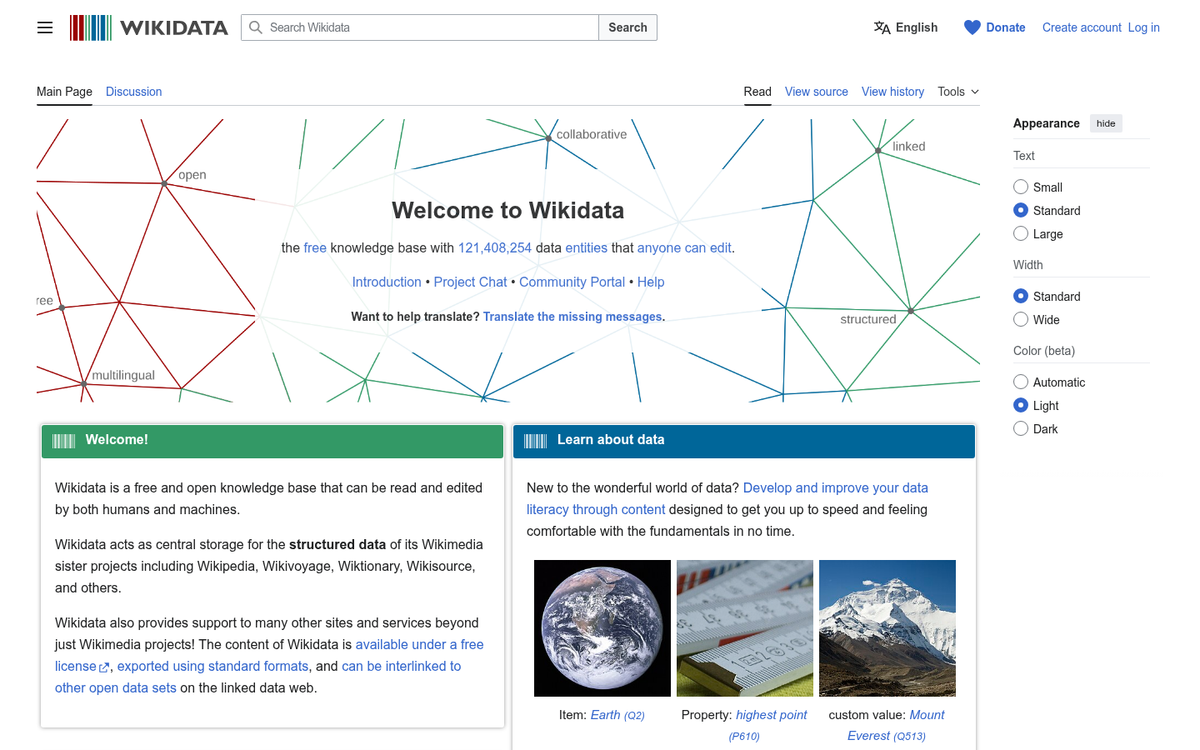Click the 'Mount' custom value link
This screenshot has width=1200, height=750.
(x=927, y=715)
